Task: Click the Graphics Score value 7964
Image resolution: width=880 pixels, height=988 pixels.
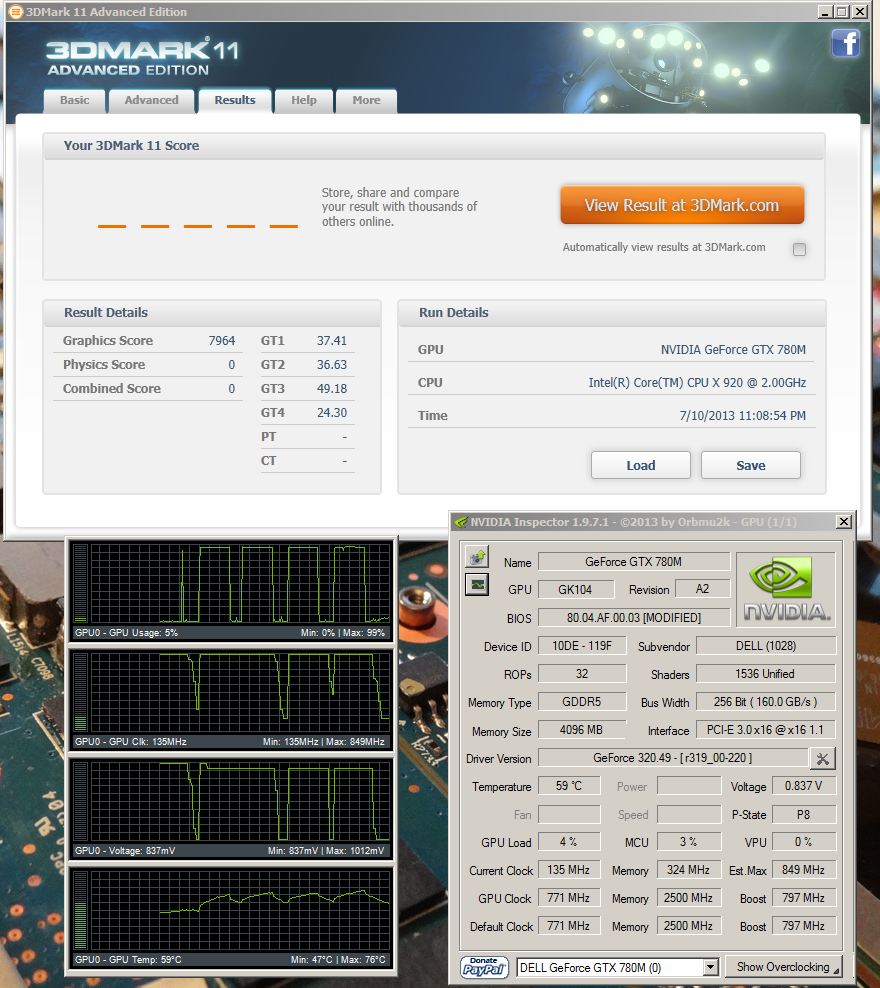Action: pyautogui.click(x=222, y=341)
